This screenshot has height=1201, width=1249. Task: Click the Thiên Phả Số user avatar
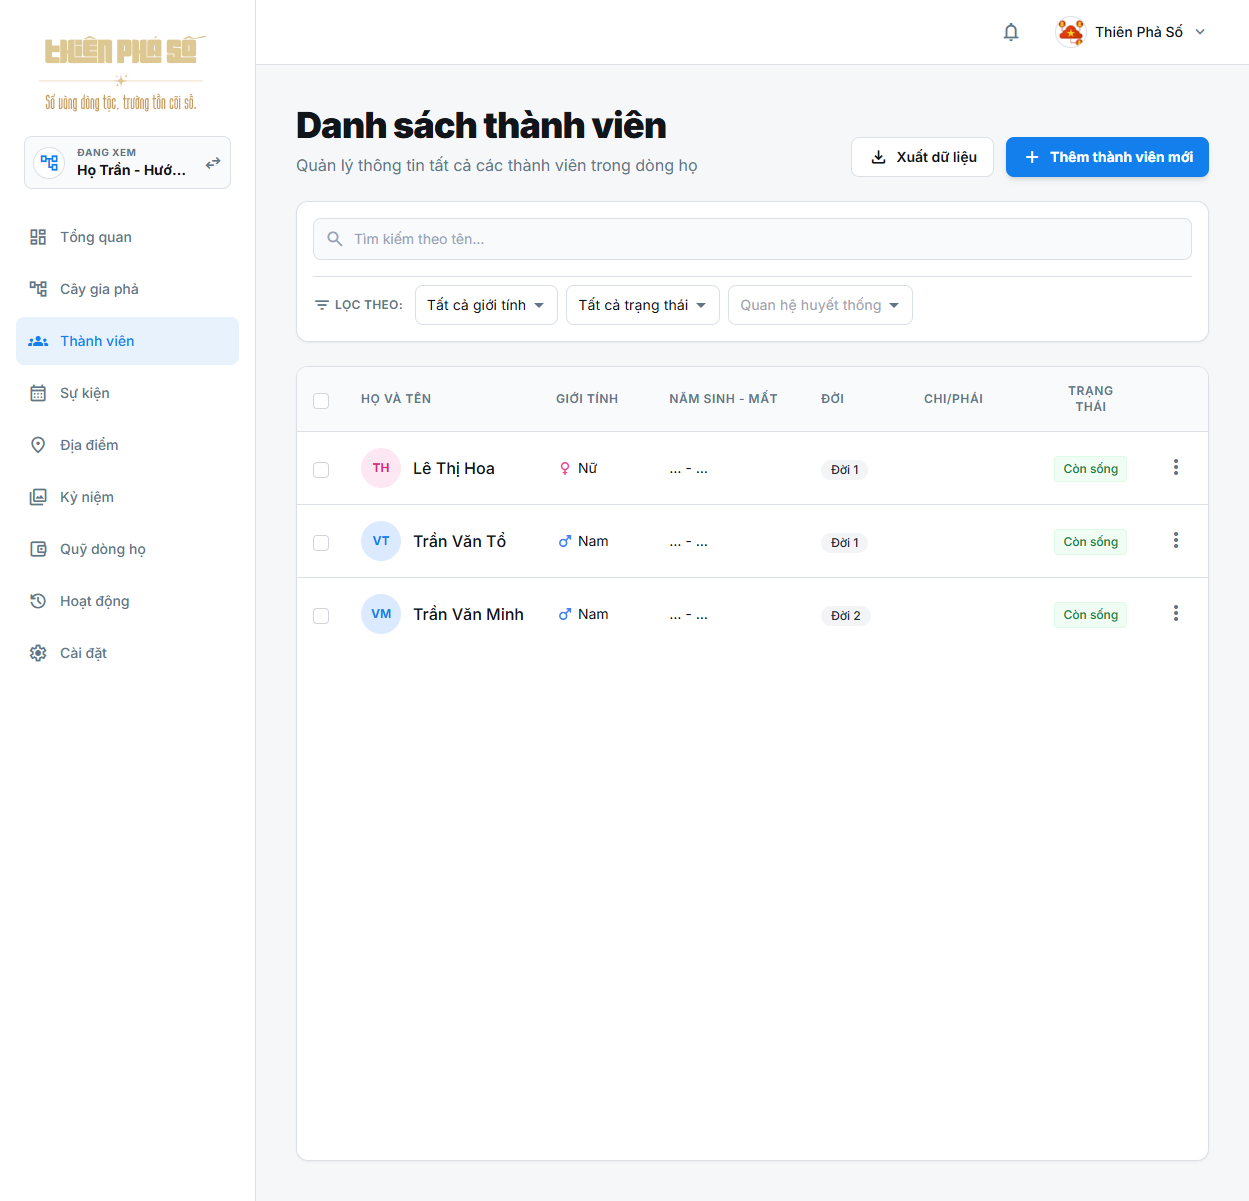(x=1071, y=32)
